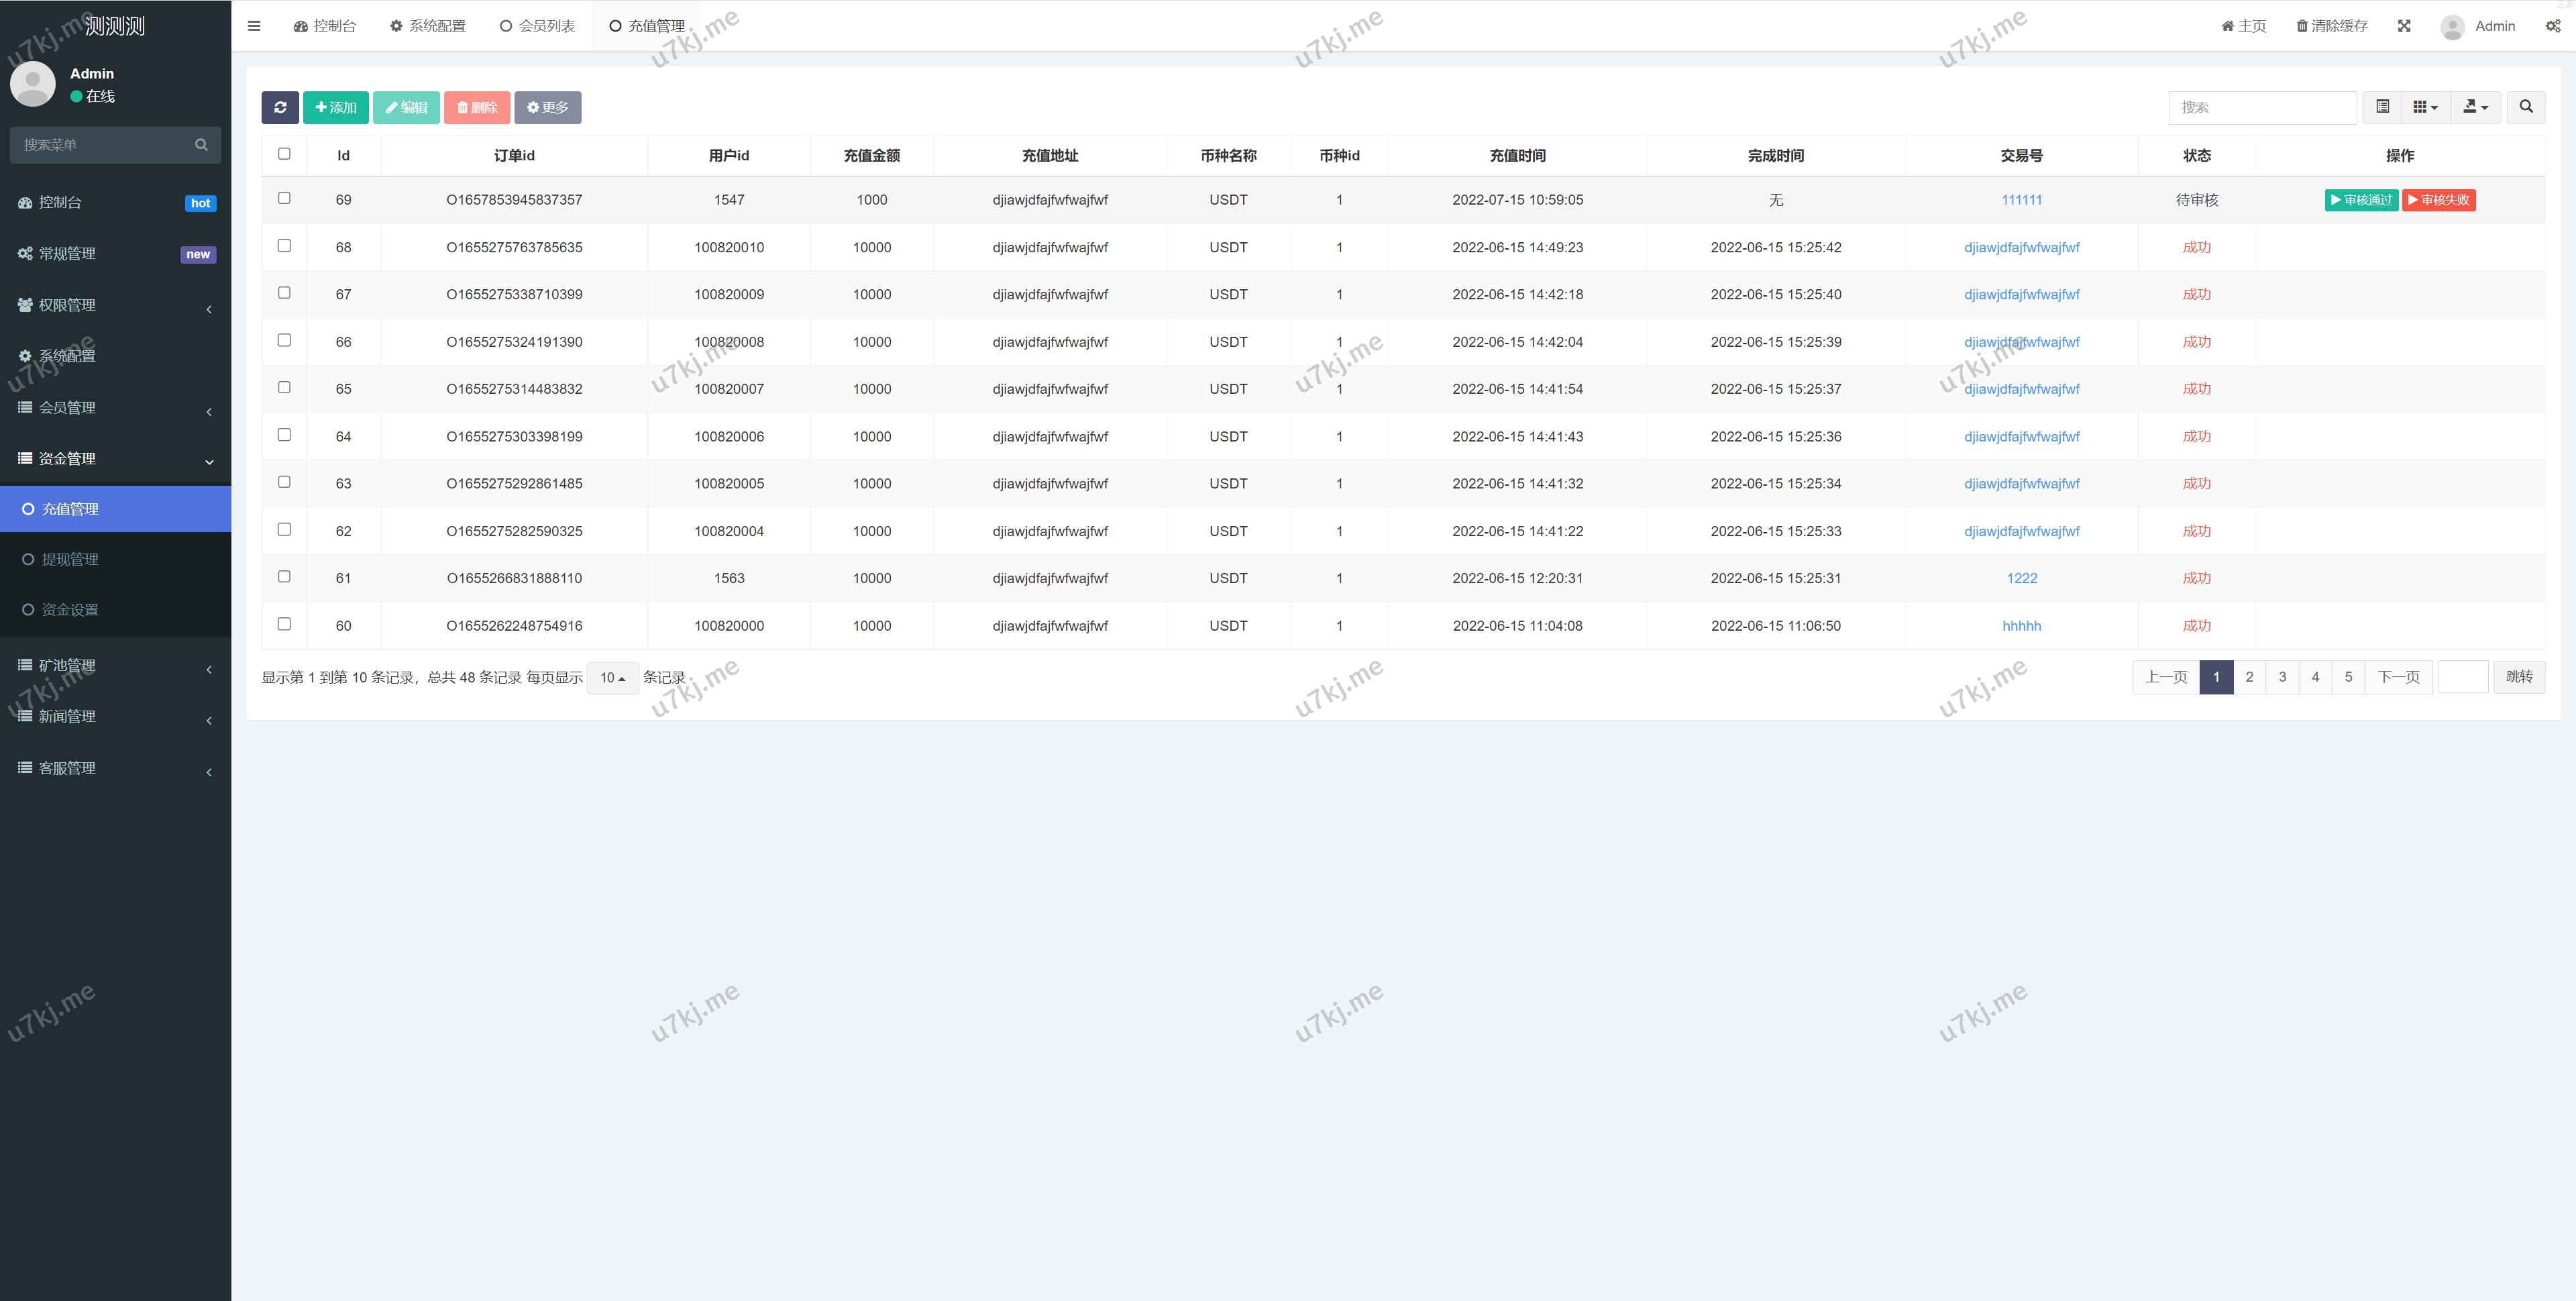Screen dimensions: 2576x1301
Task: Toggle the sidebar hamburger menu icon
Action: pyautogui.click(x=254, y=26)
